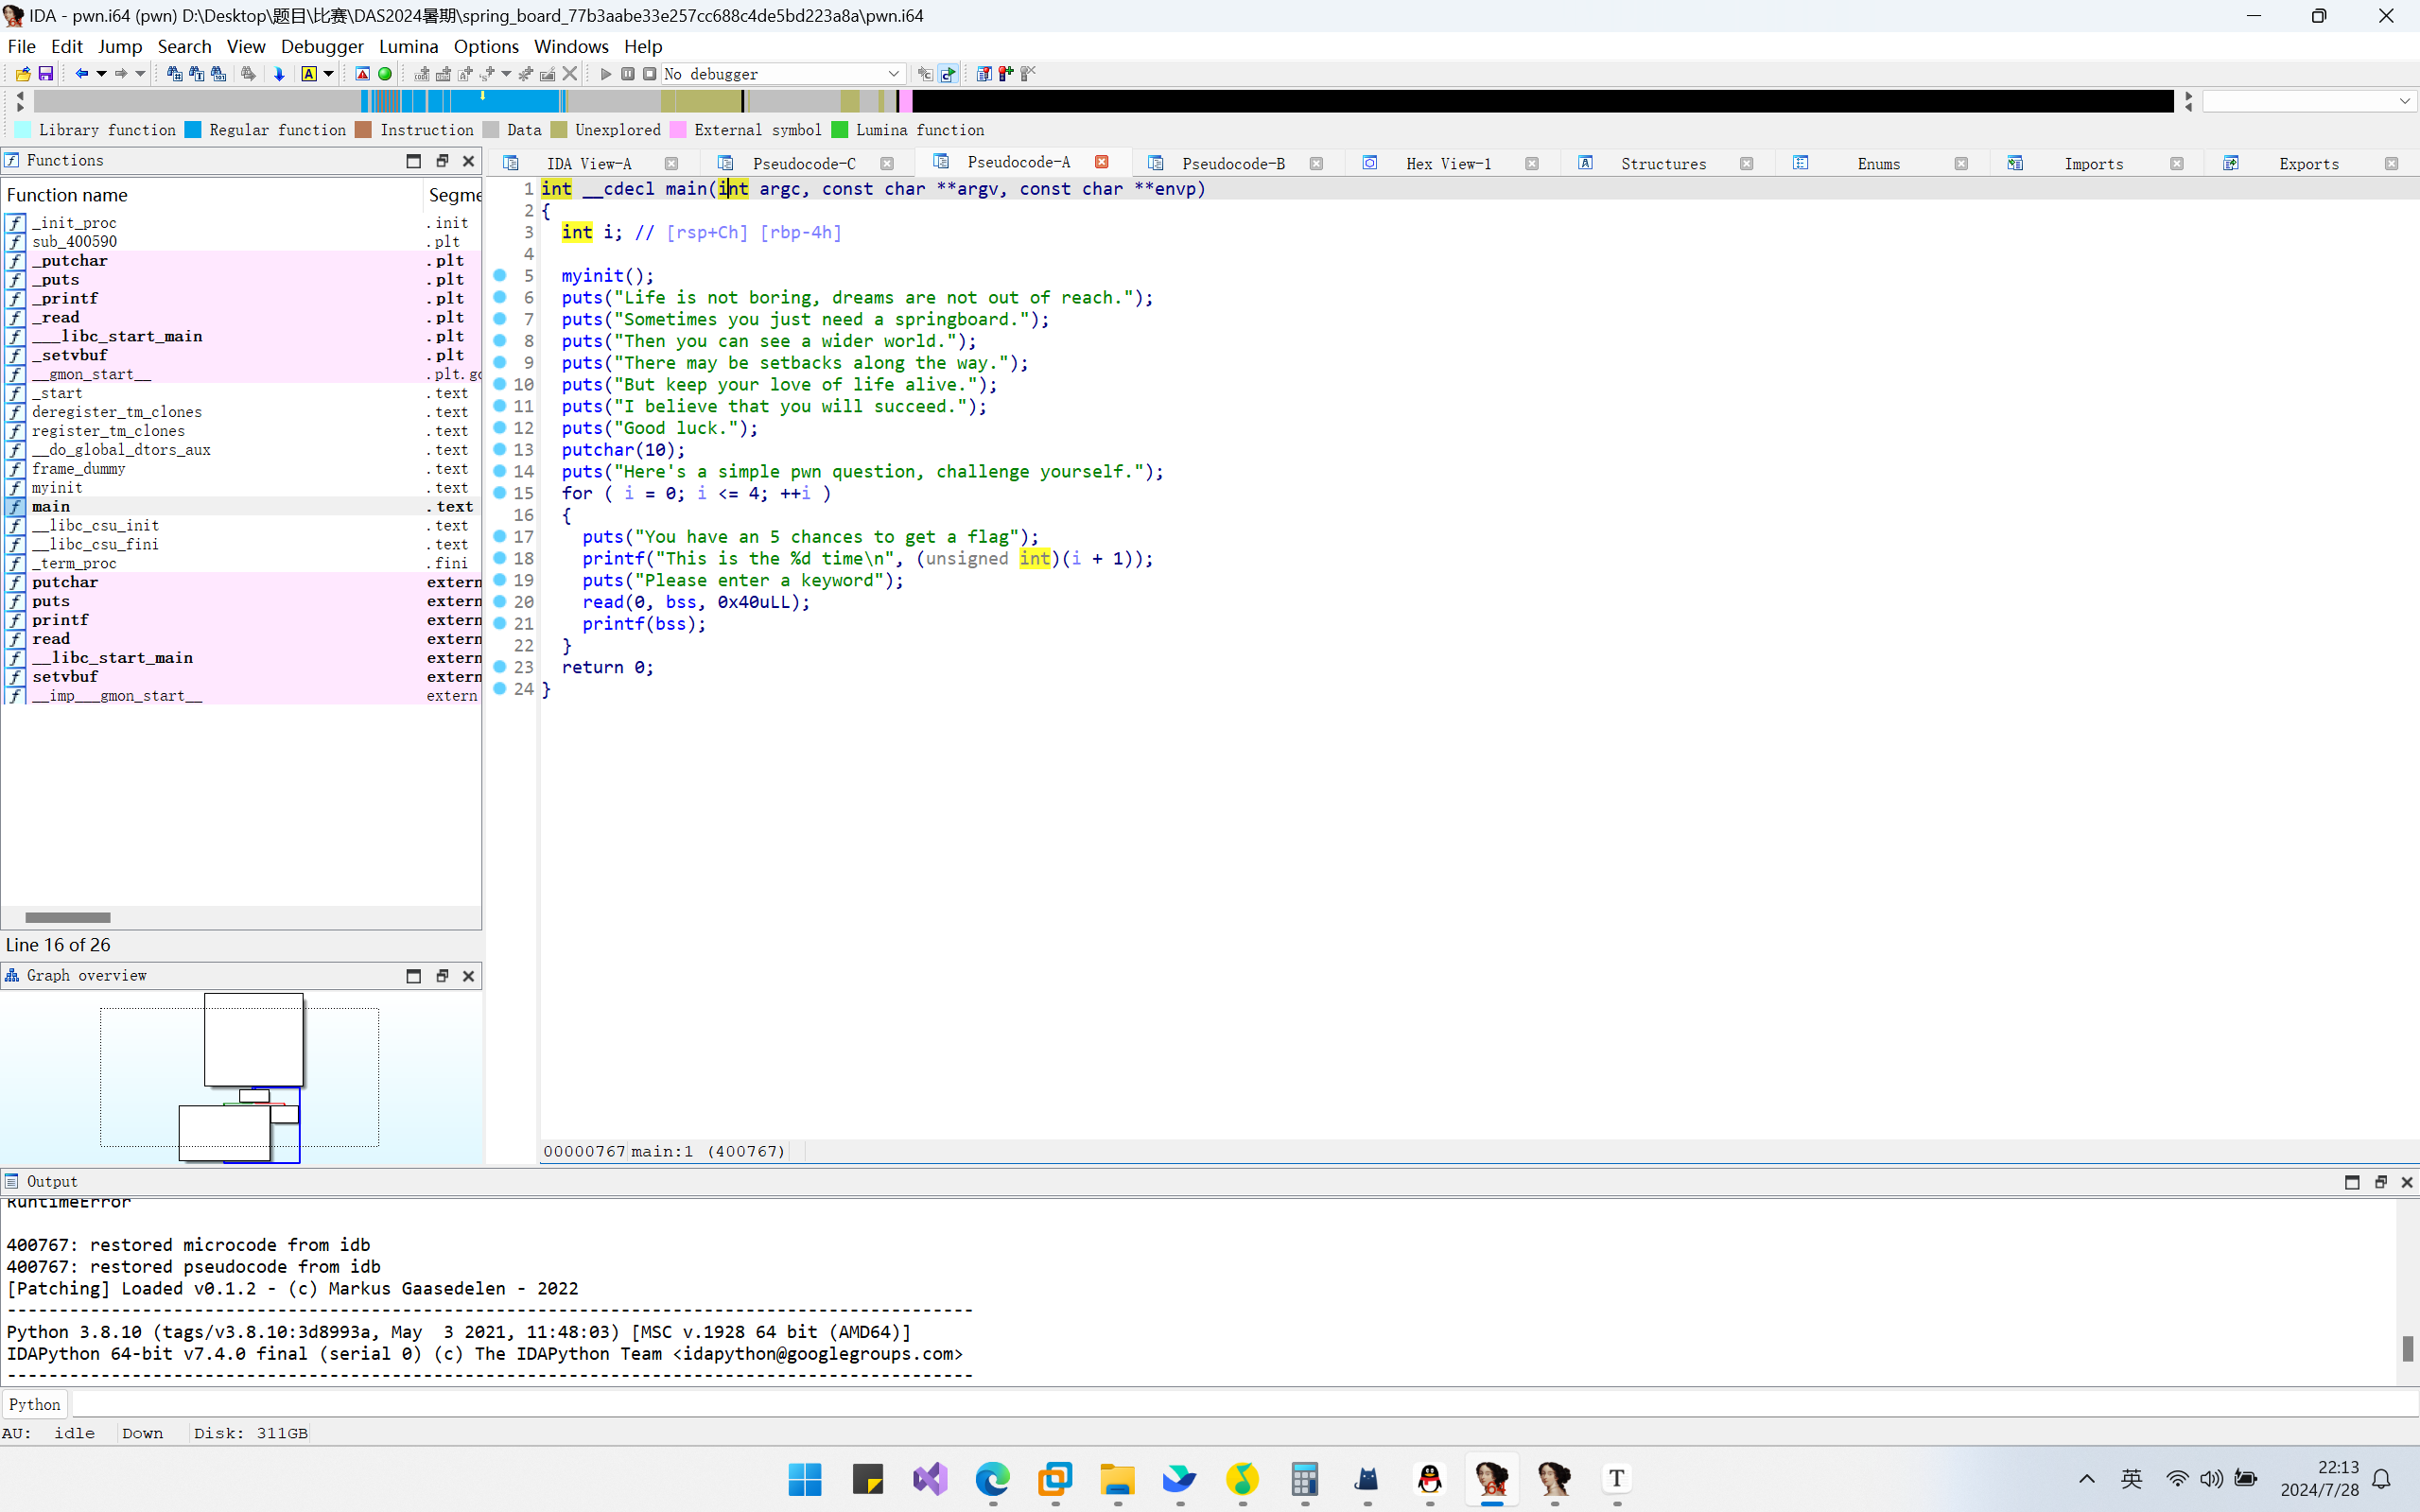Click the Python command input field
Image resolution: width=2420 pixels, height=1512 pixels.
1244,1404
